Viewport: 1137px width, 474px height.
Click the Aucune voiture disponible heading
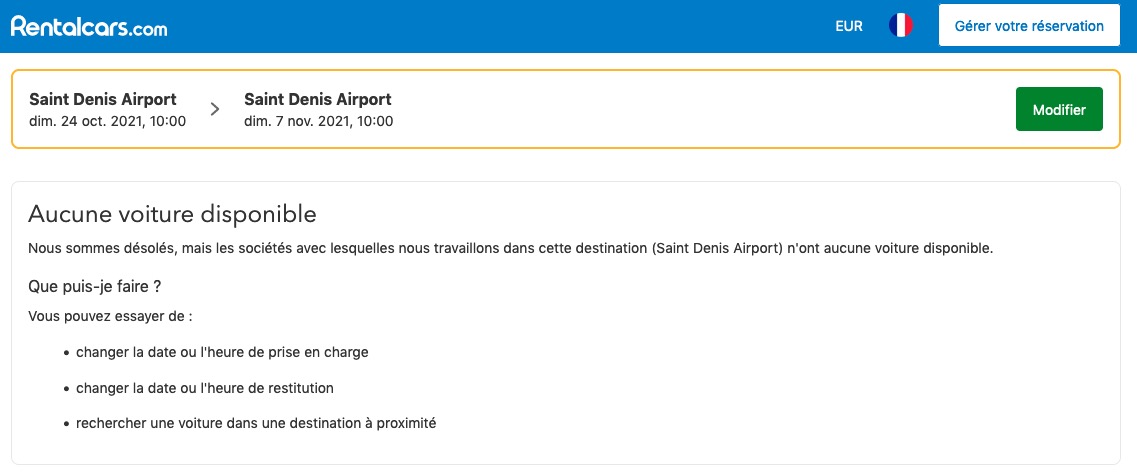point(172,214)
